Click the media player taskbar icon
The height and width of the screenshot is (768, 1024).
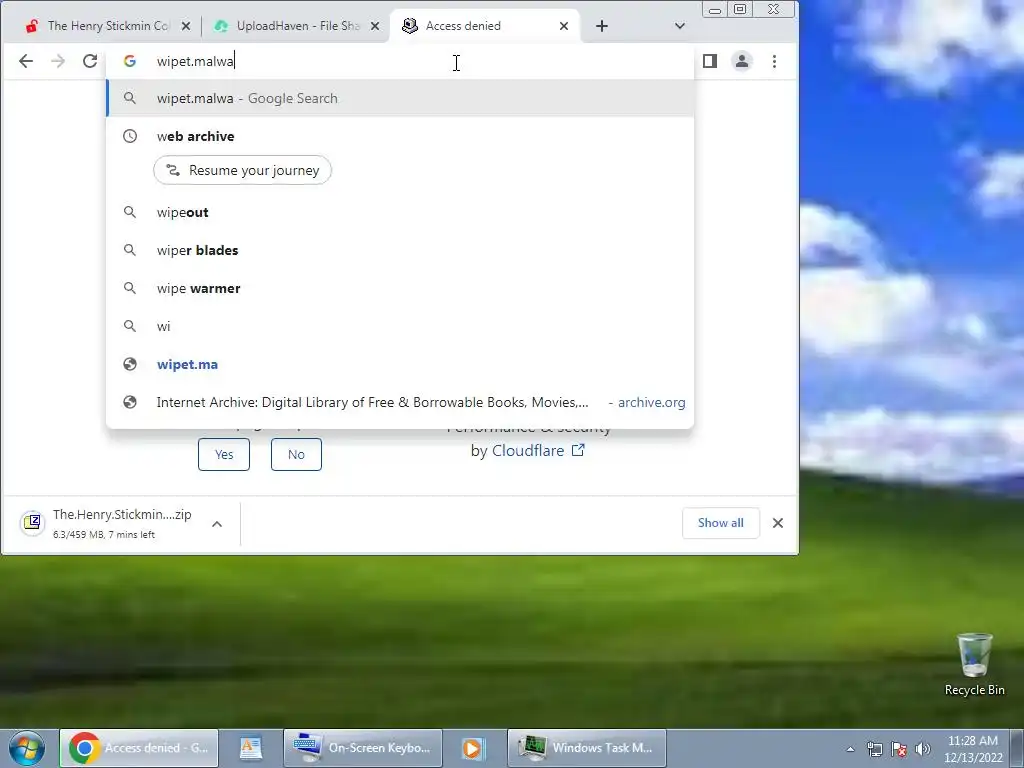click(473, 748)
